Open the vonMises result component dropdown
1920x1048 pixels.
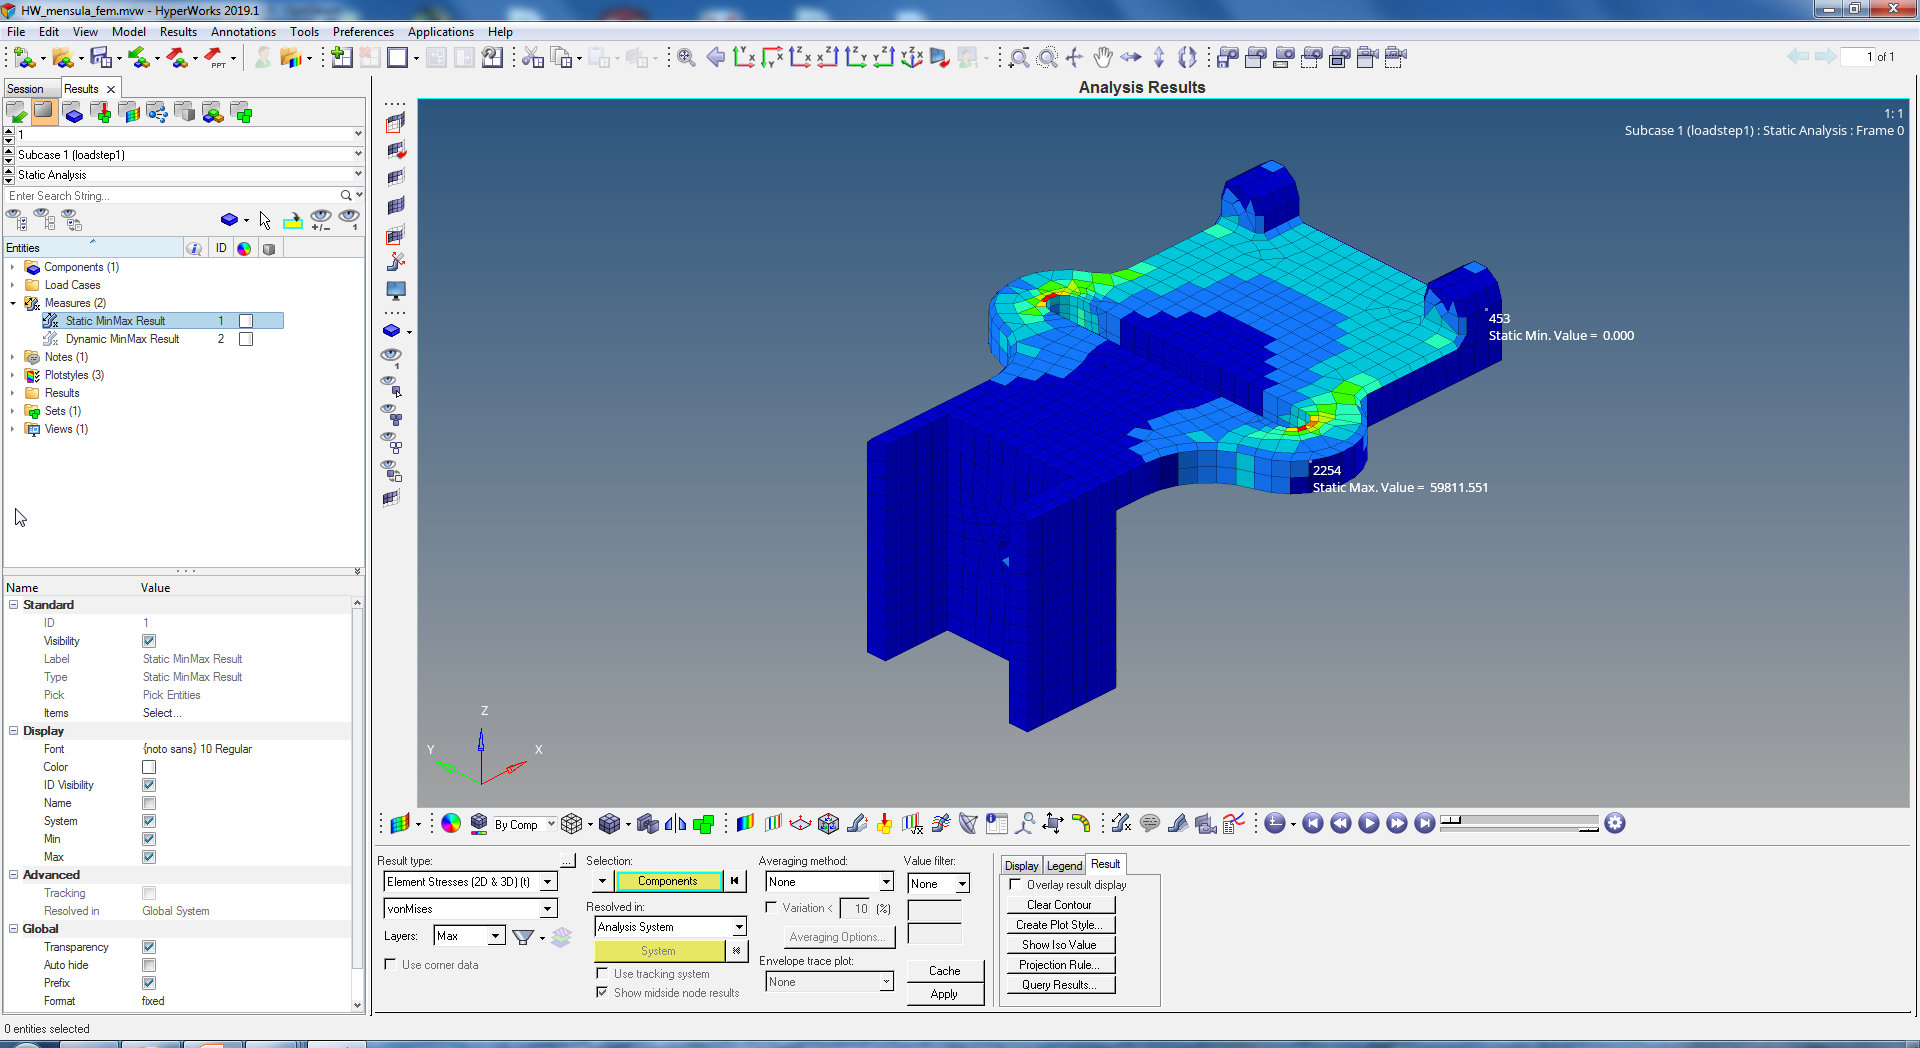[x=547, y=909]
